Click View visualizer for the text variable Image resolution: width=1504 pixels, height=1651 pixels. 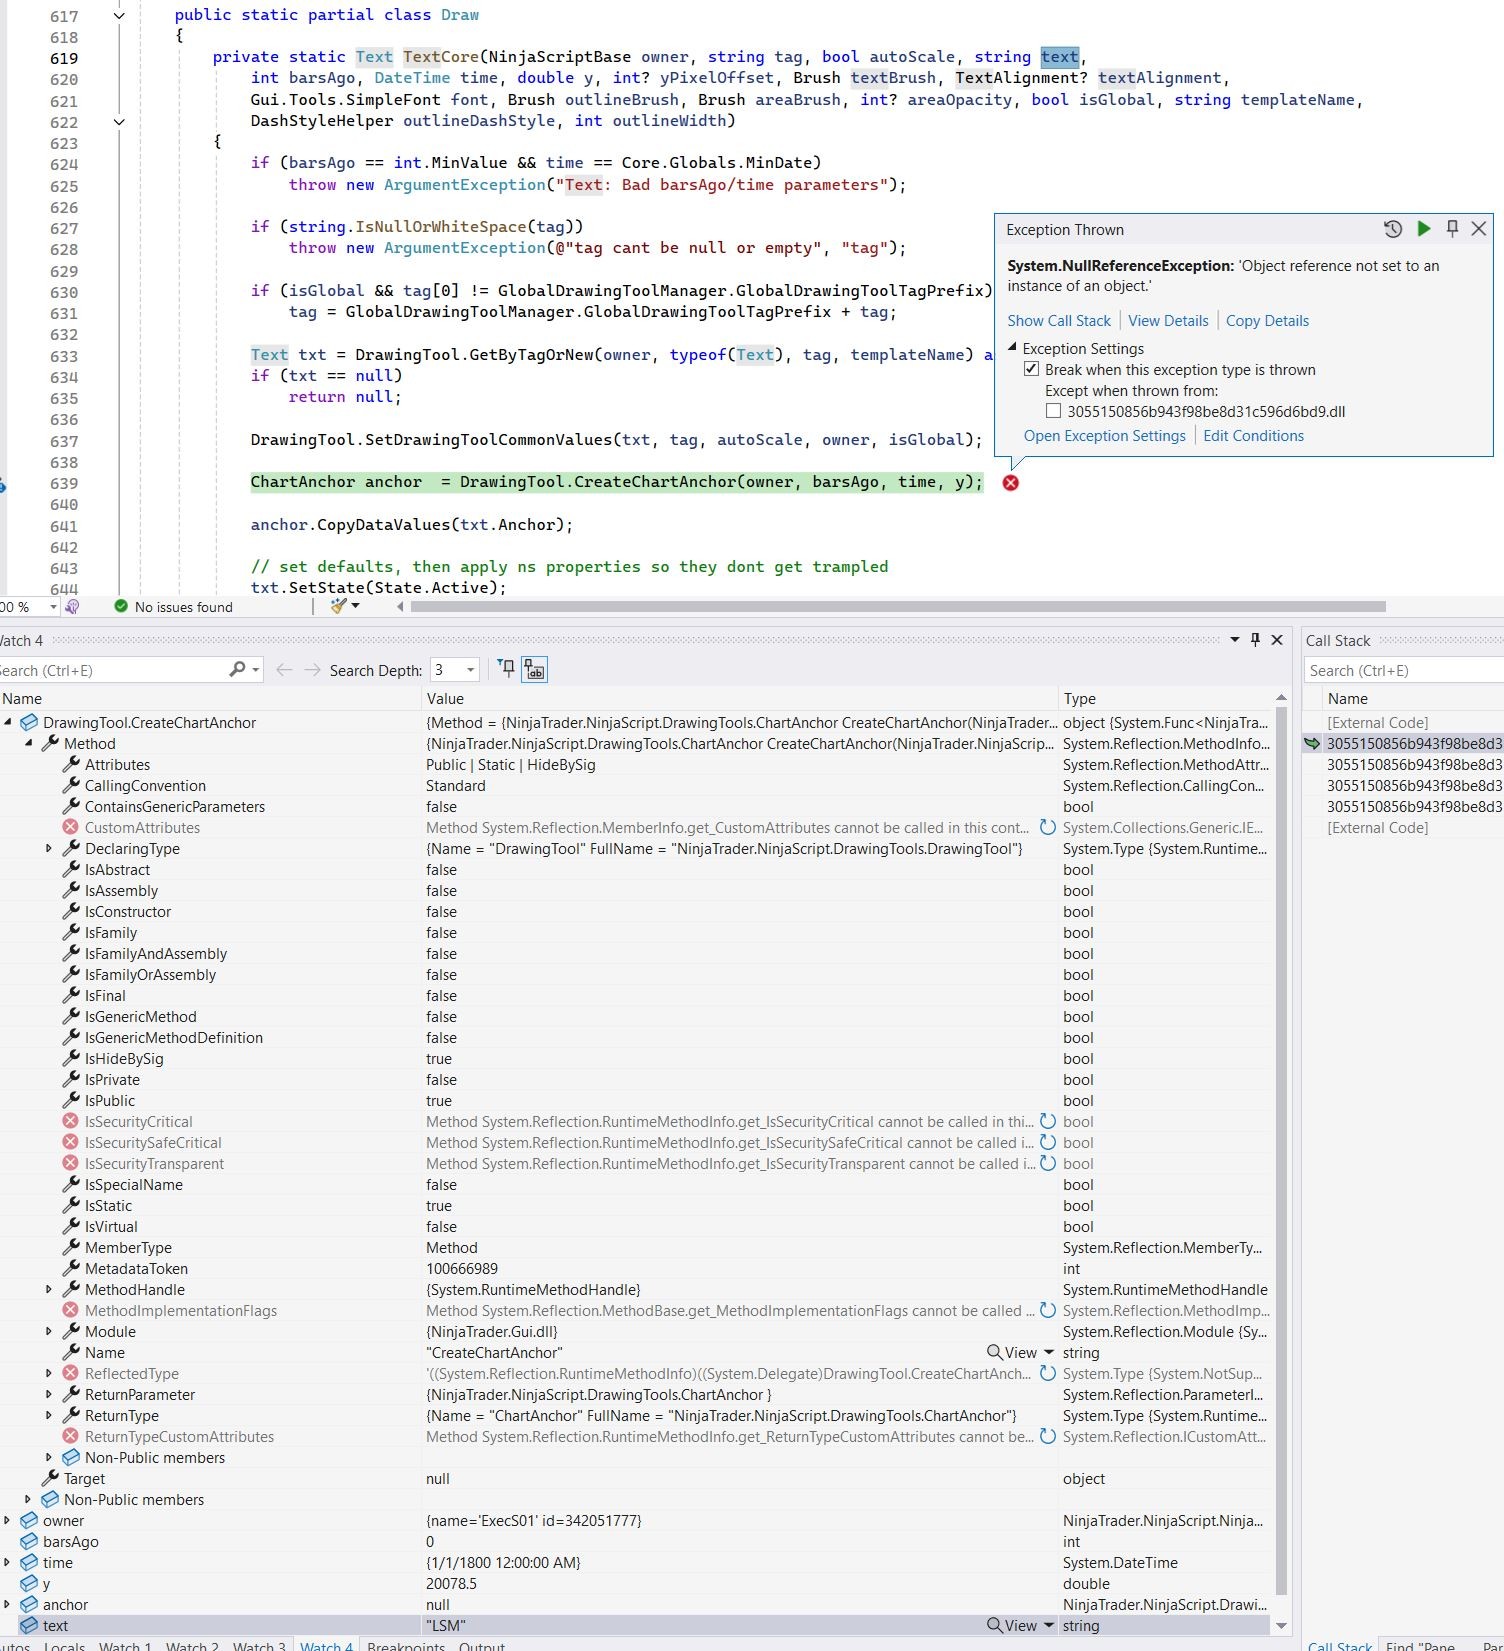pos(1012,1625)
